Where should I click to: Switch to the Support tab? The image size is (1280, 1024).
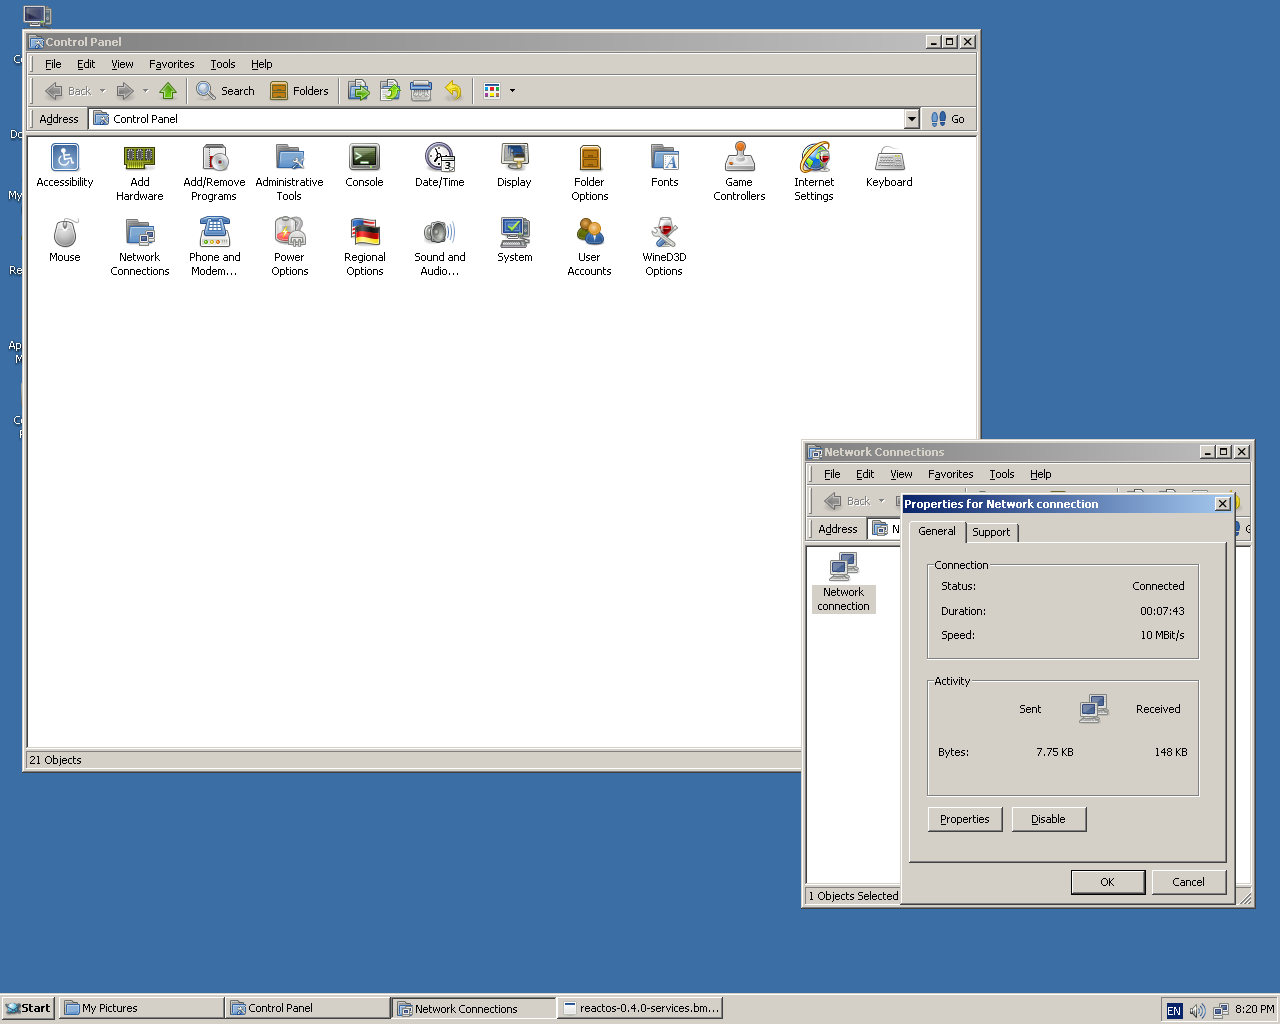(991, 532)
